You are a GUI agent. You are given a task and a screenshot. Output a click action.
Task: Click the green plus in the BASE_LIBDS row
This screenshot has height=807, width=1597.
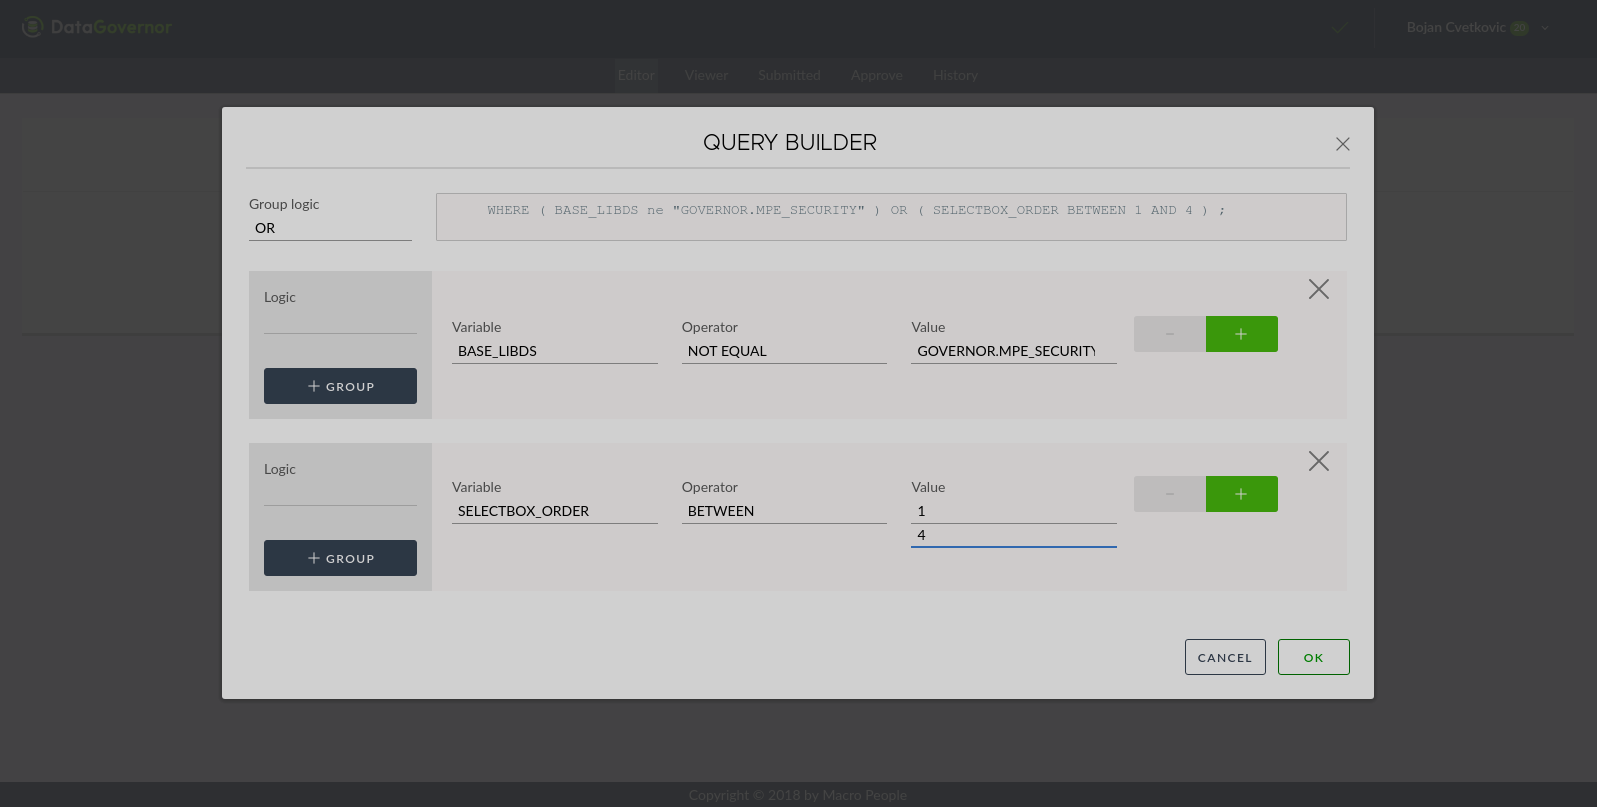pos(1241,334)
